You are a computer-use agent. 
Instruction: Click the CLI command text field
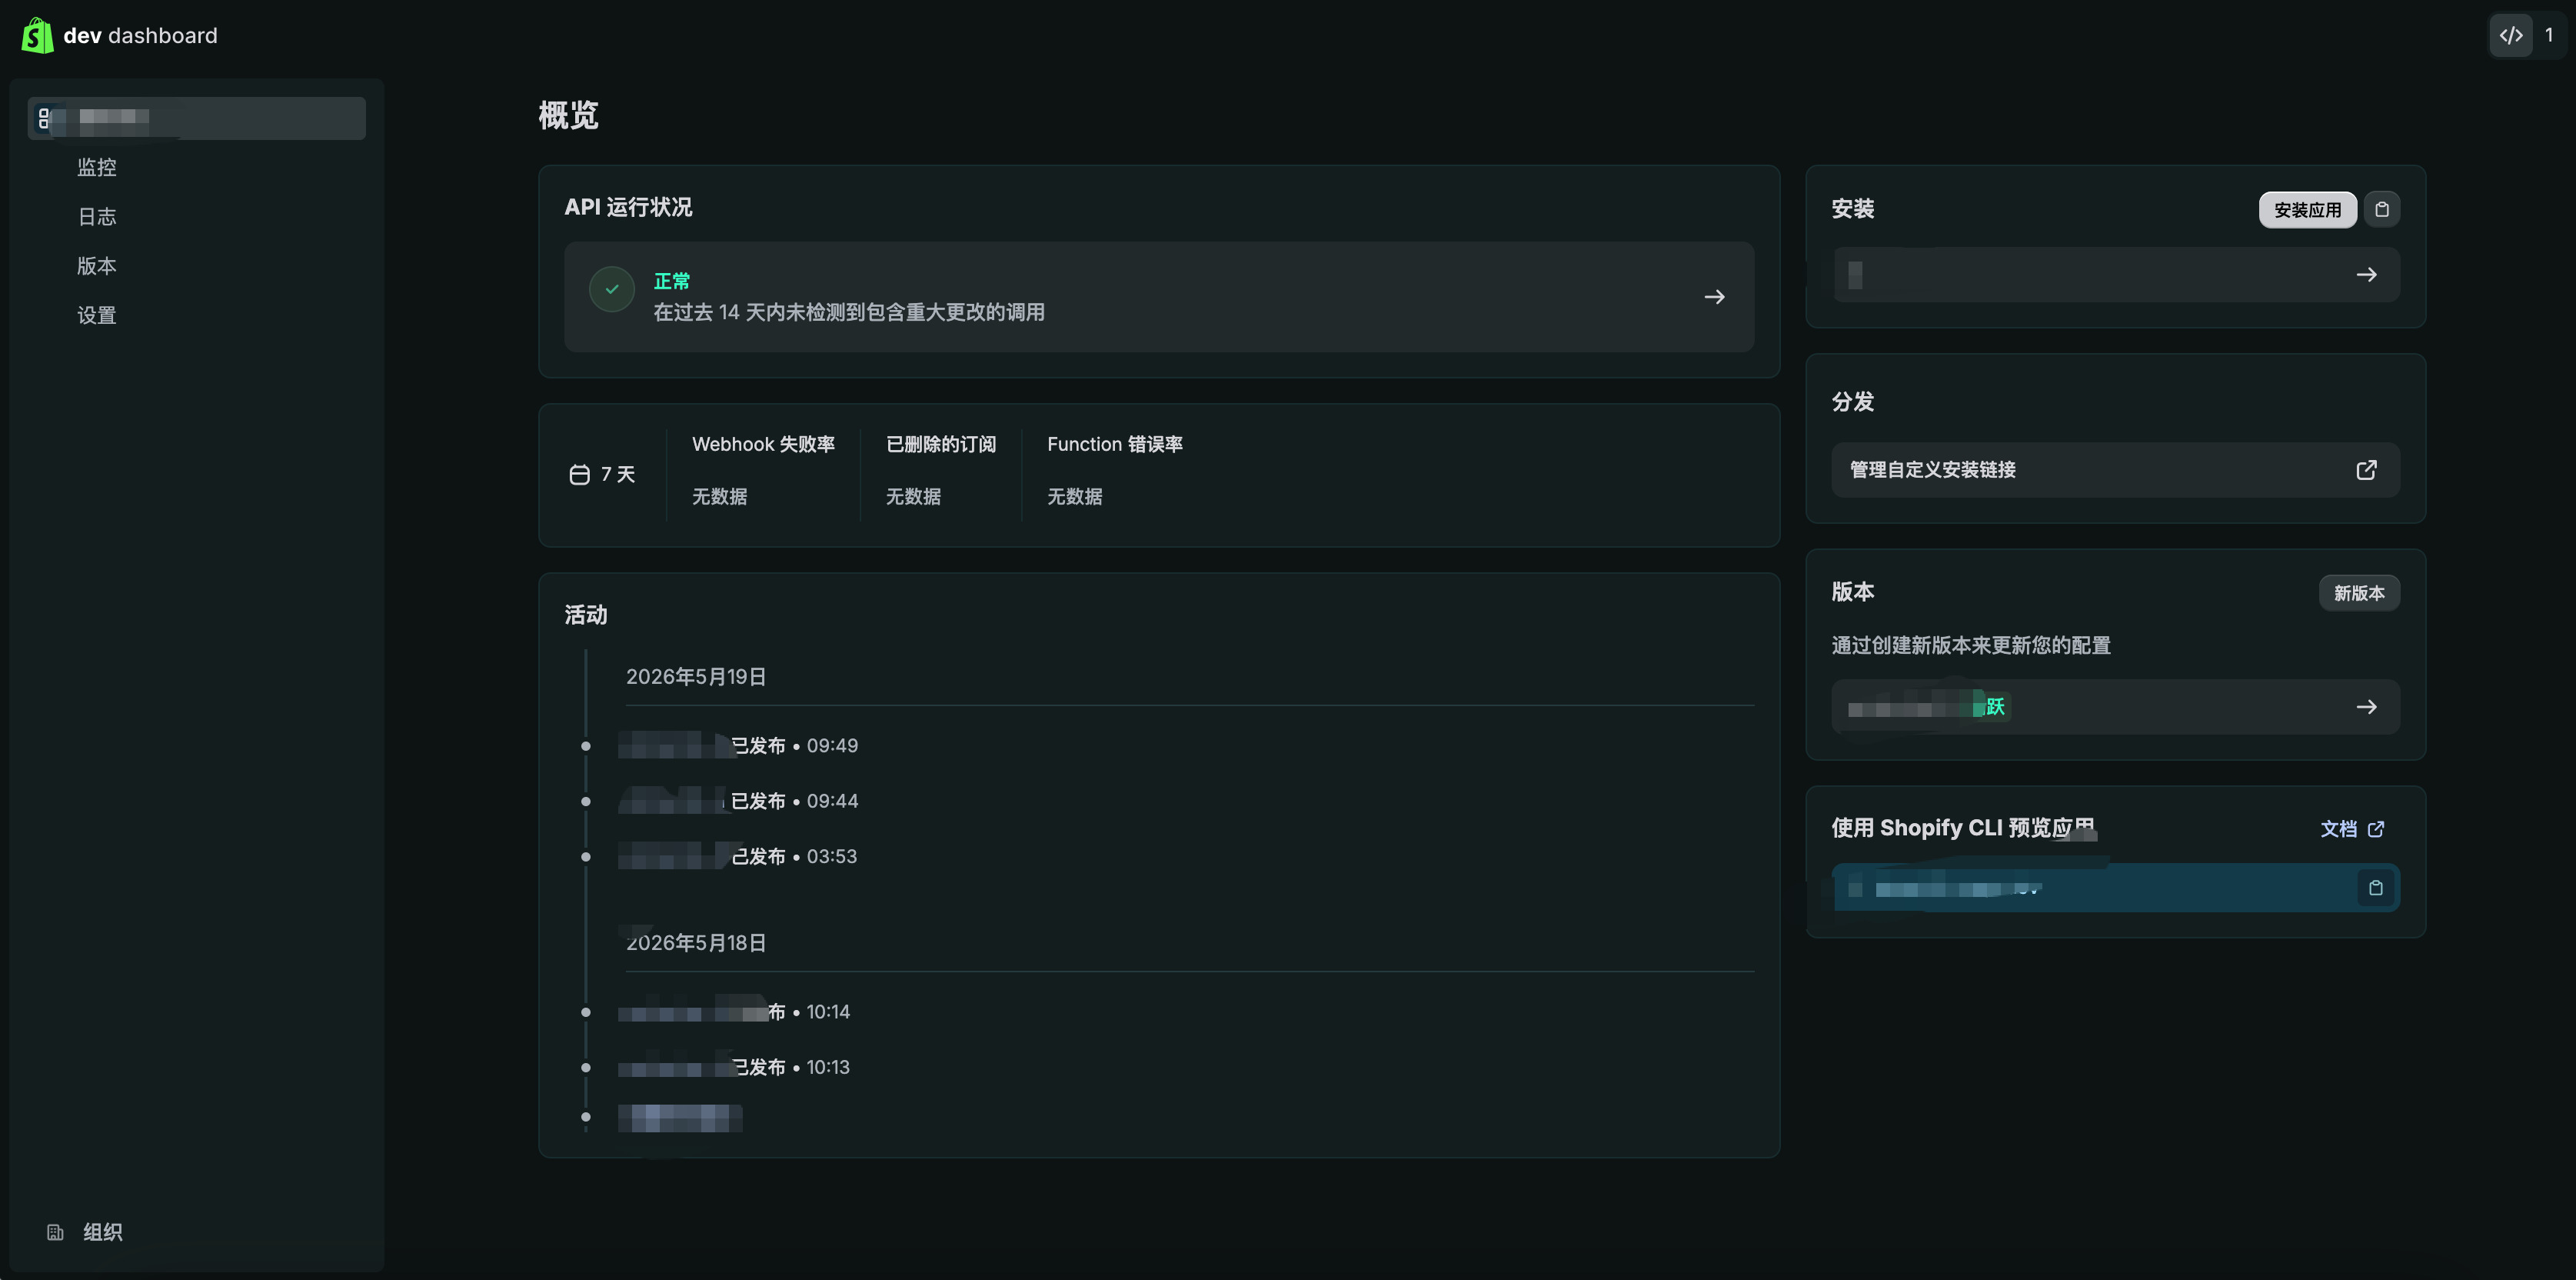(2115, 888)
